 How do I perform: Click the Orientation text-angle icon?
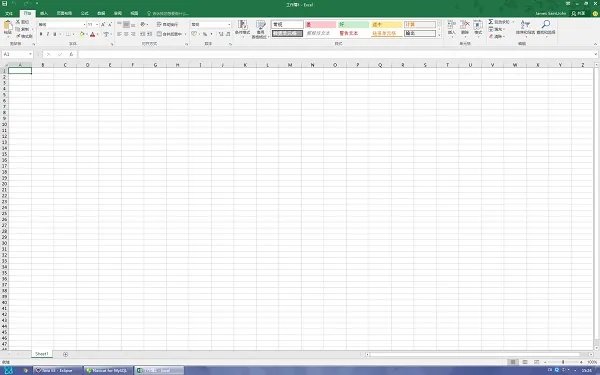(x=142, y=24)
